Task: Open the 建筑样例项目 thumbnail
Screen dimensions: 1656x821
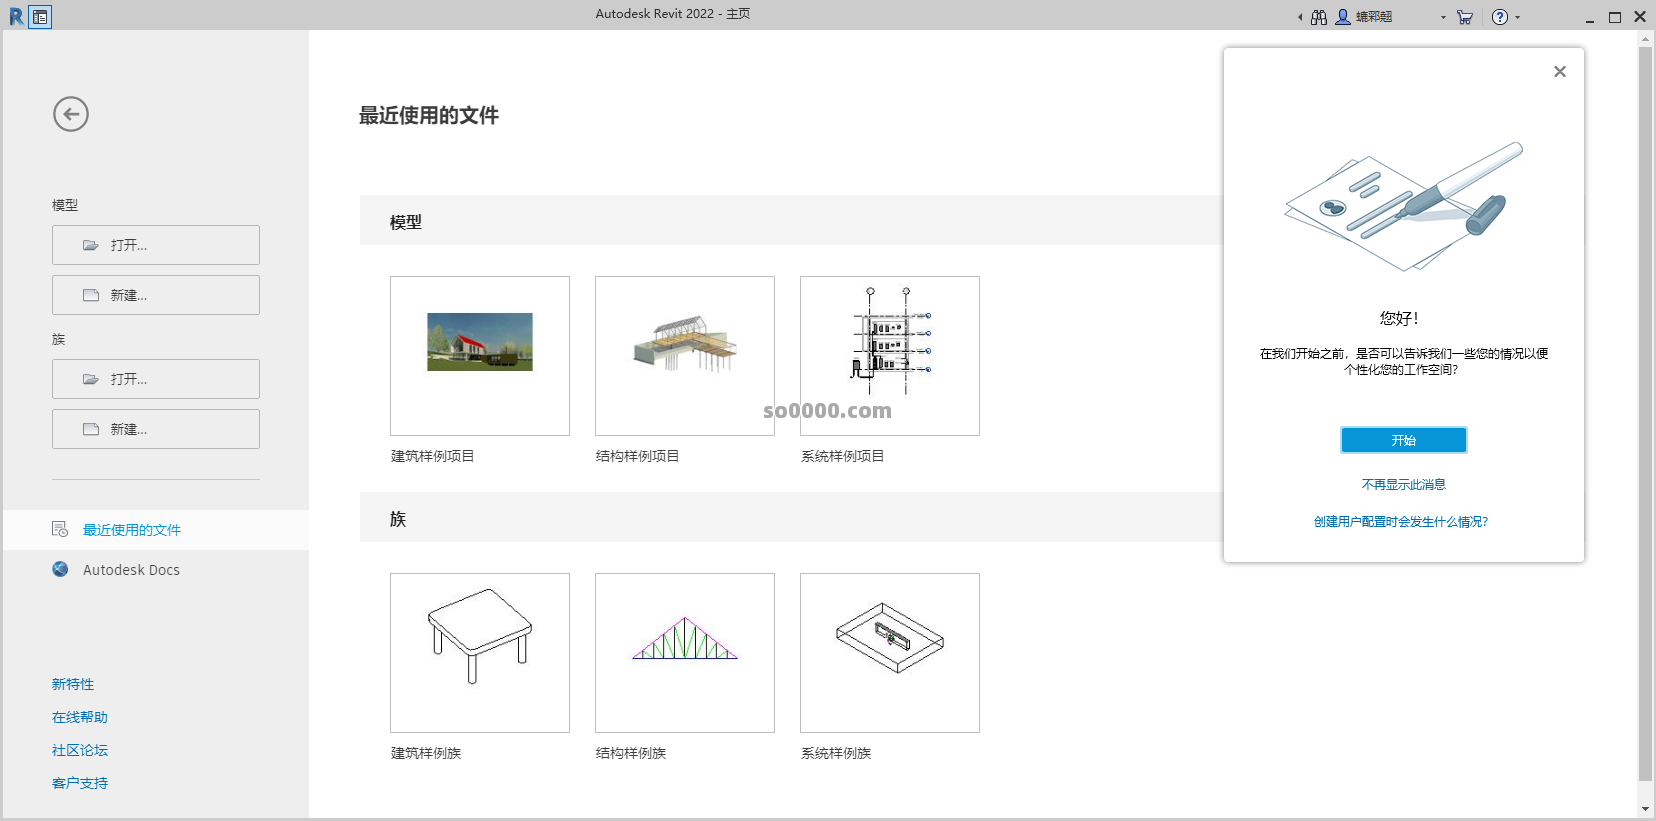Action: (480, 356)
